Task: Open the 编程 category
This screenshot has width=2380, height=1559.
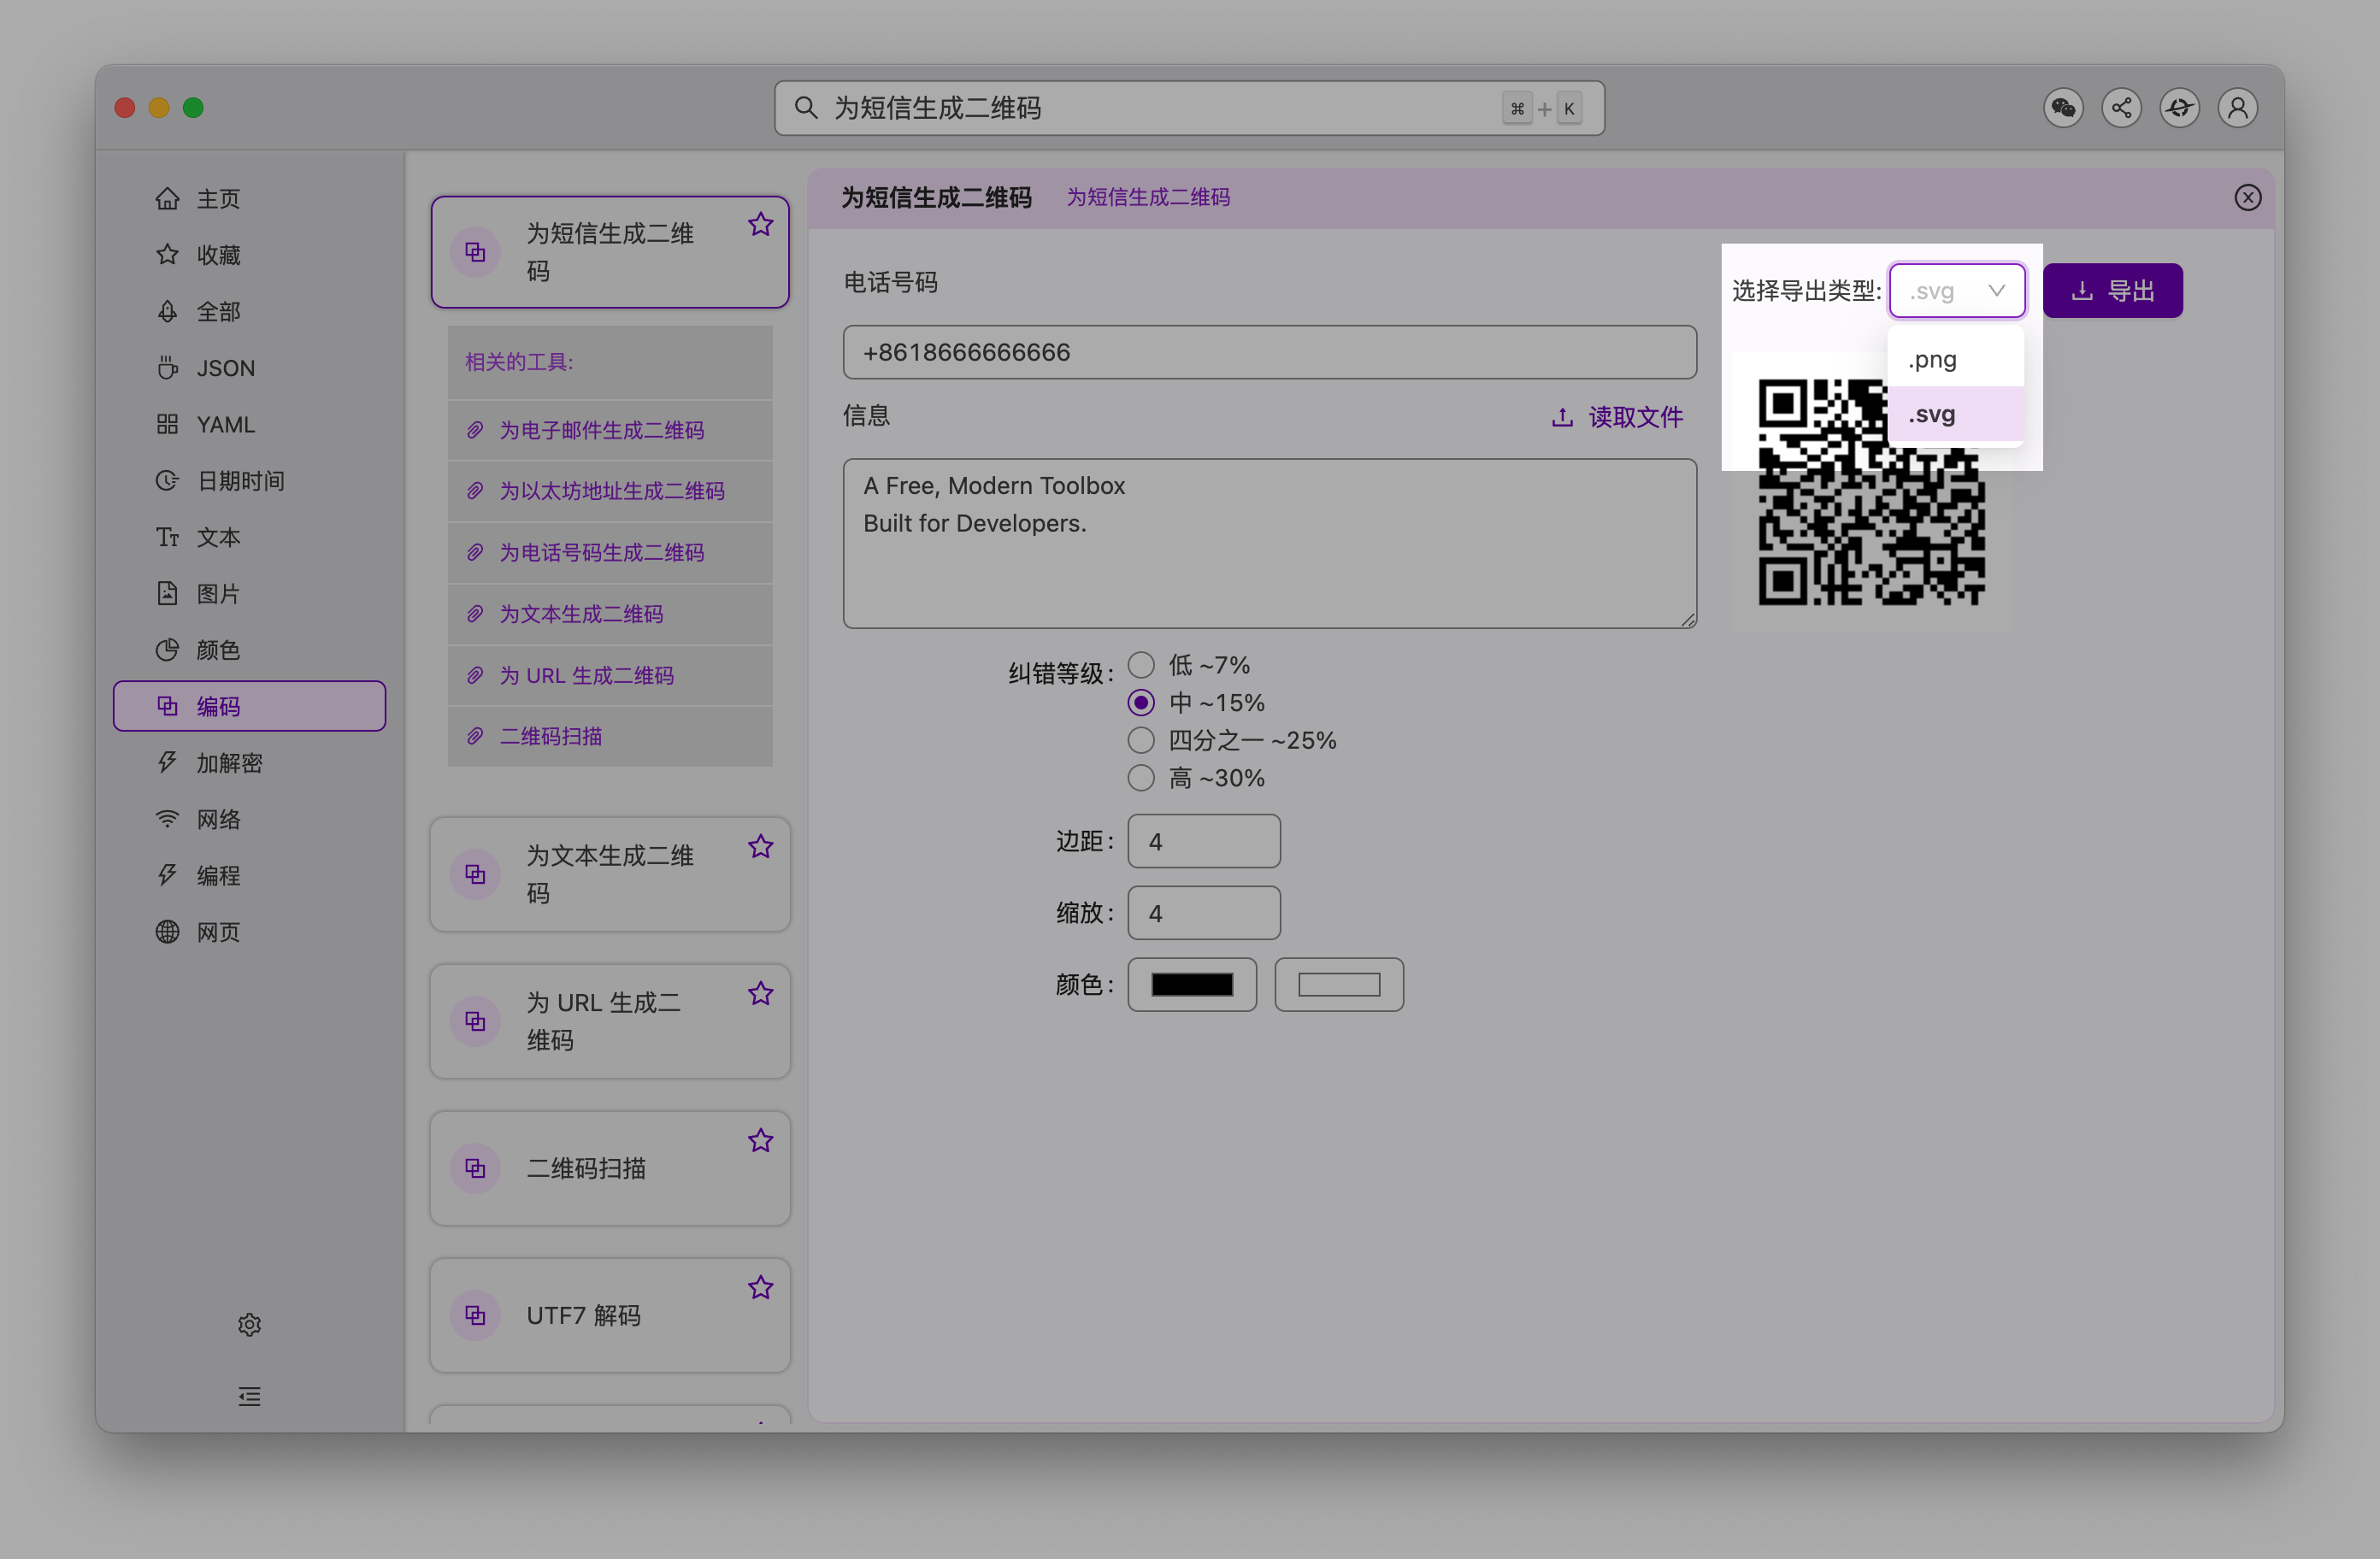Action: [249, 876]
